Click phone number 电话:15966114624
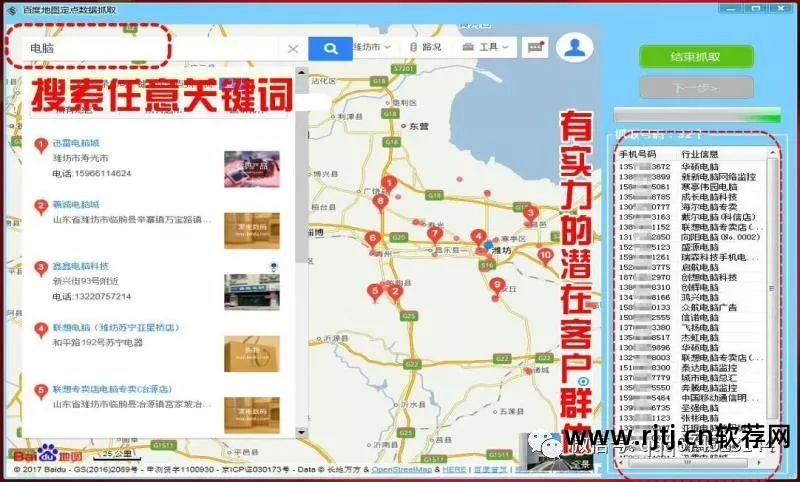 click(x=92, y=173)
